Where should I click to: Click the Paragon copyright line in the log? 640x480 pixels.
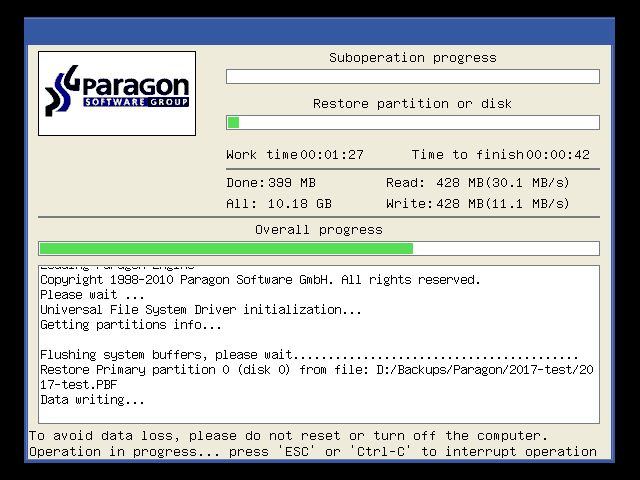click(x=260, y=280)
